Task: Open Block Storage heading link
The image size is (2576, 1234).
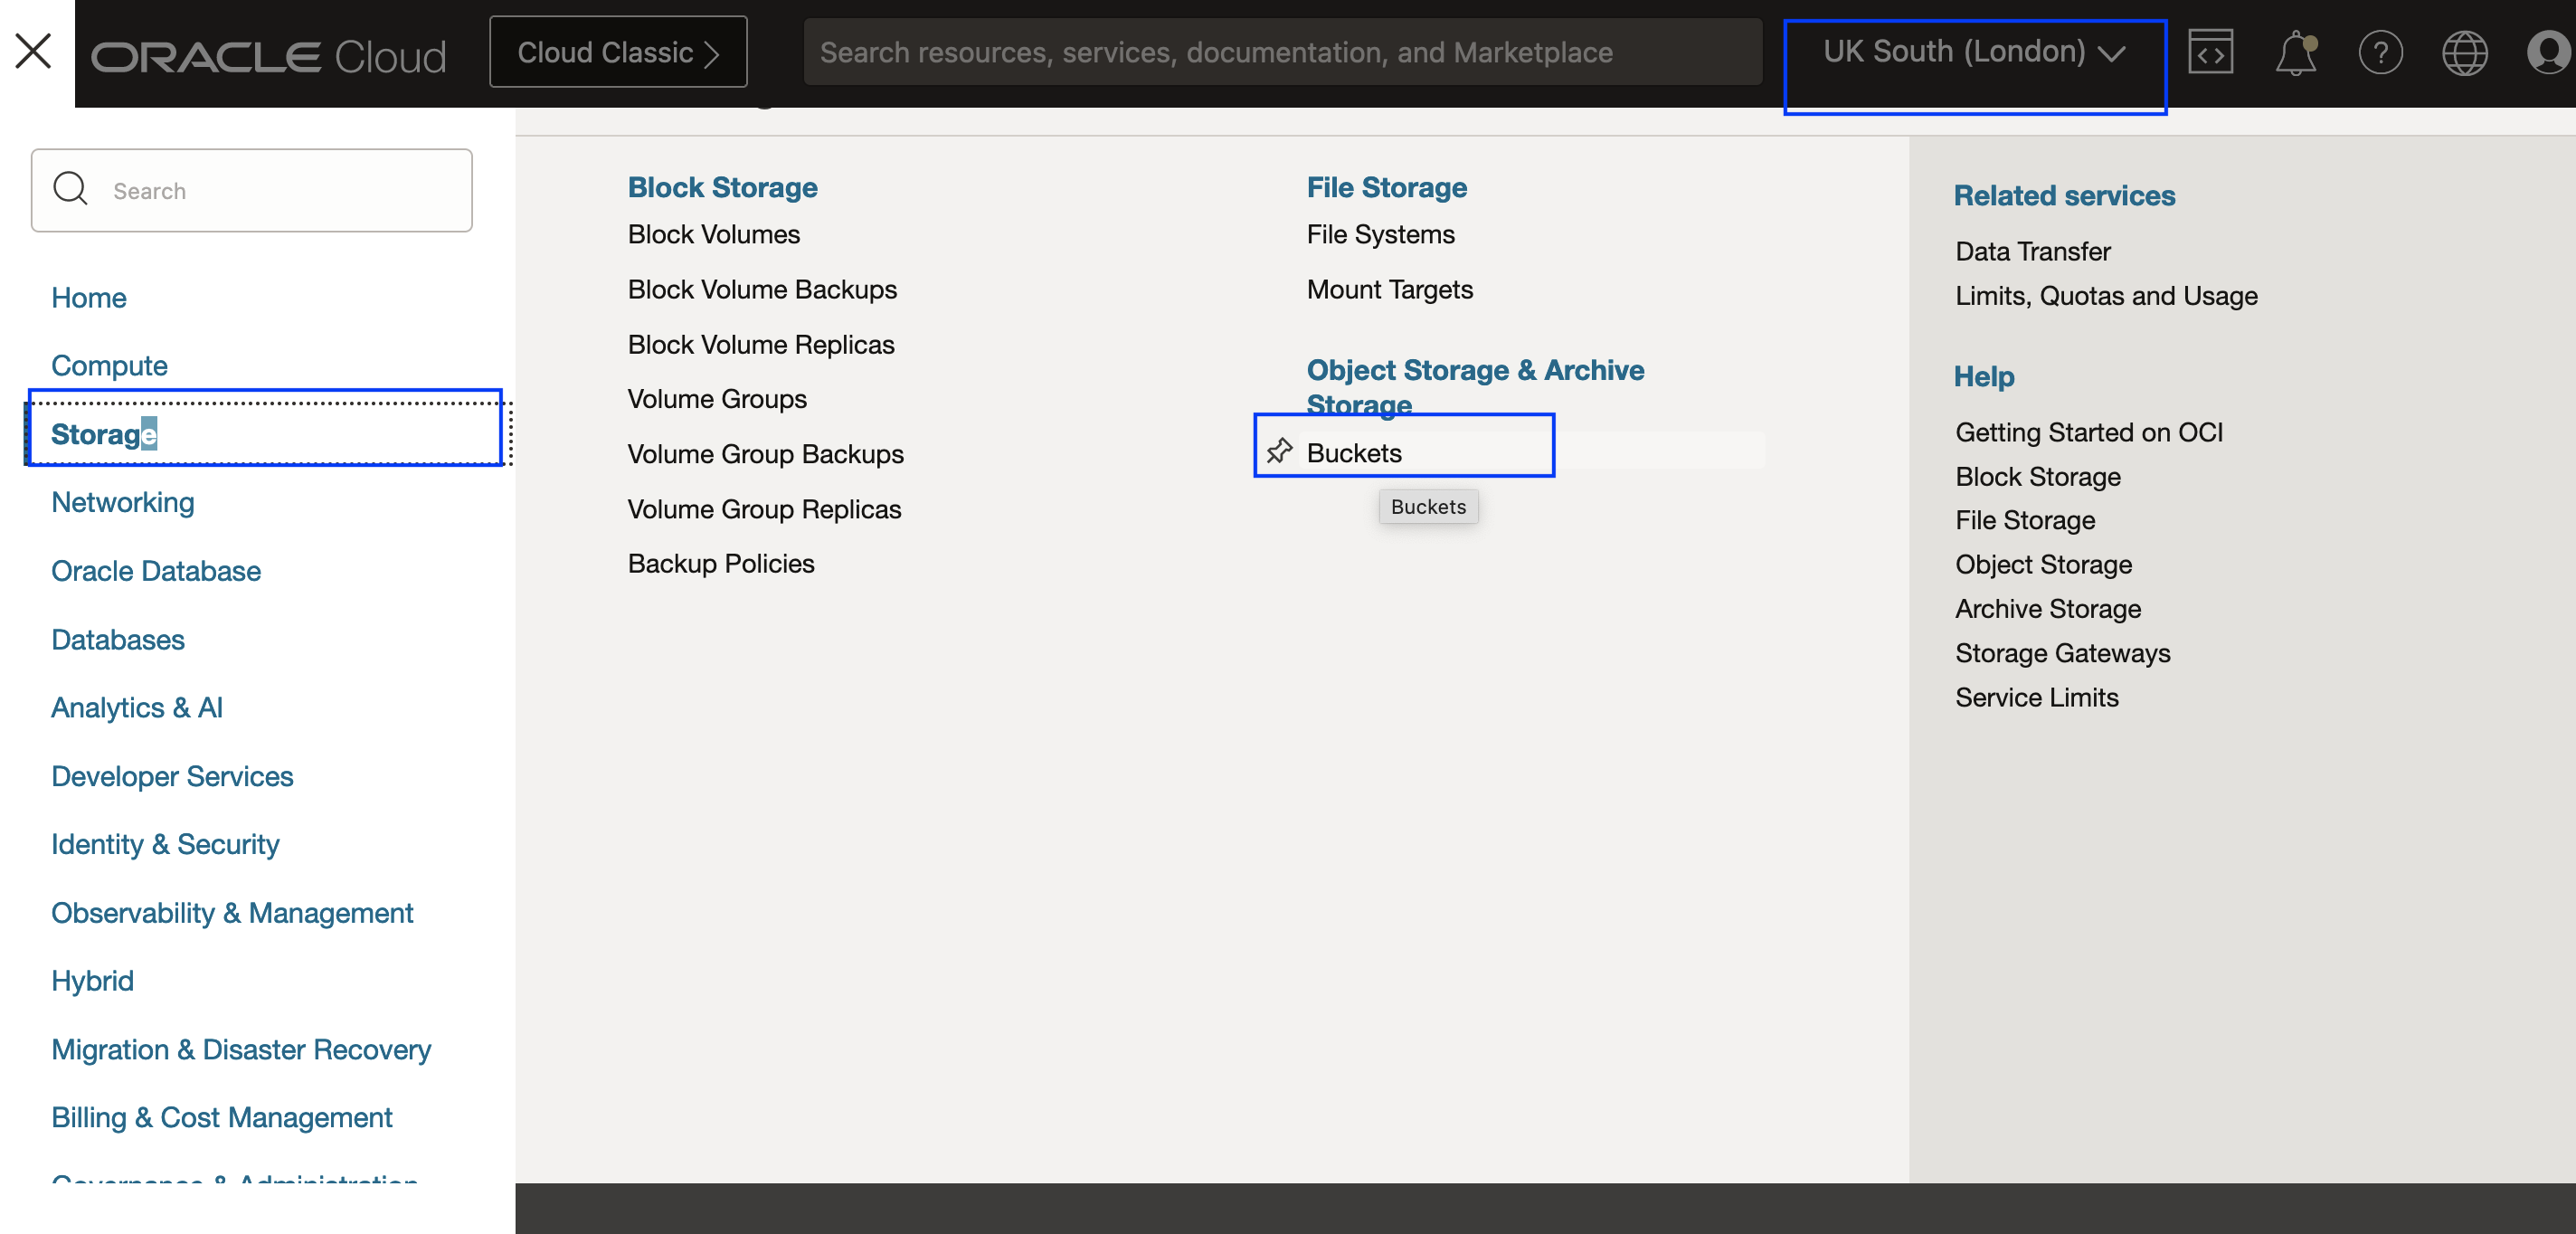Action: pos(723,187)
